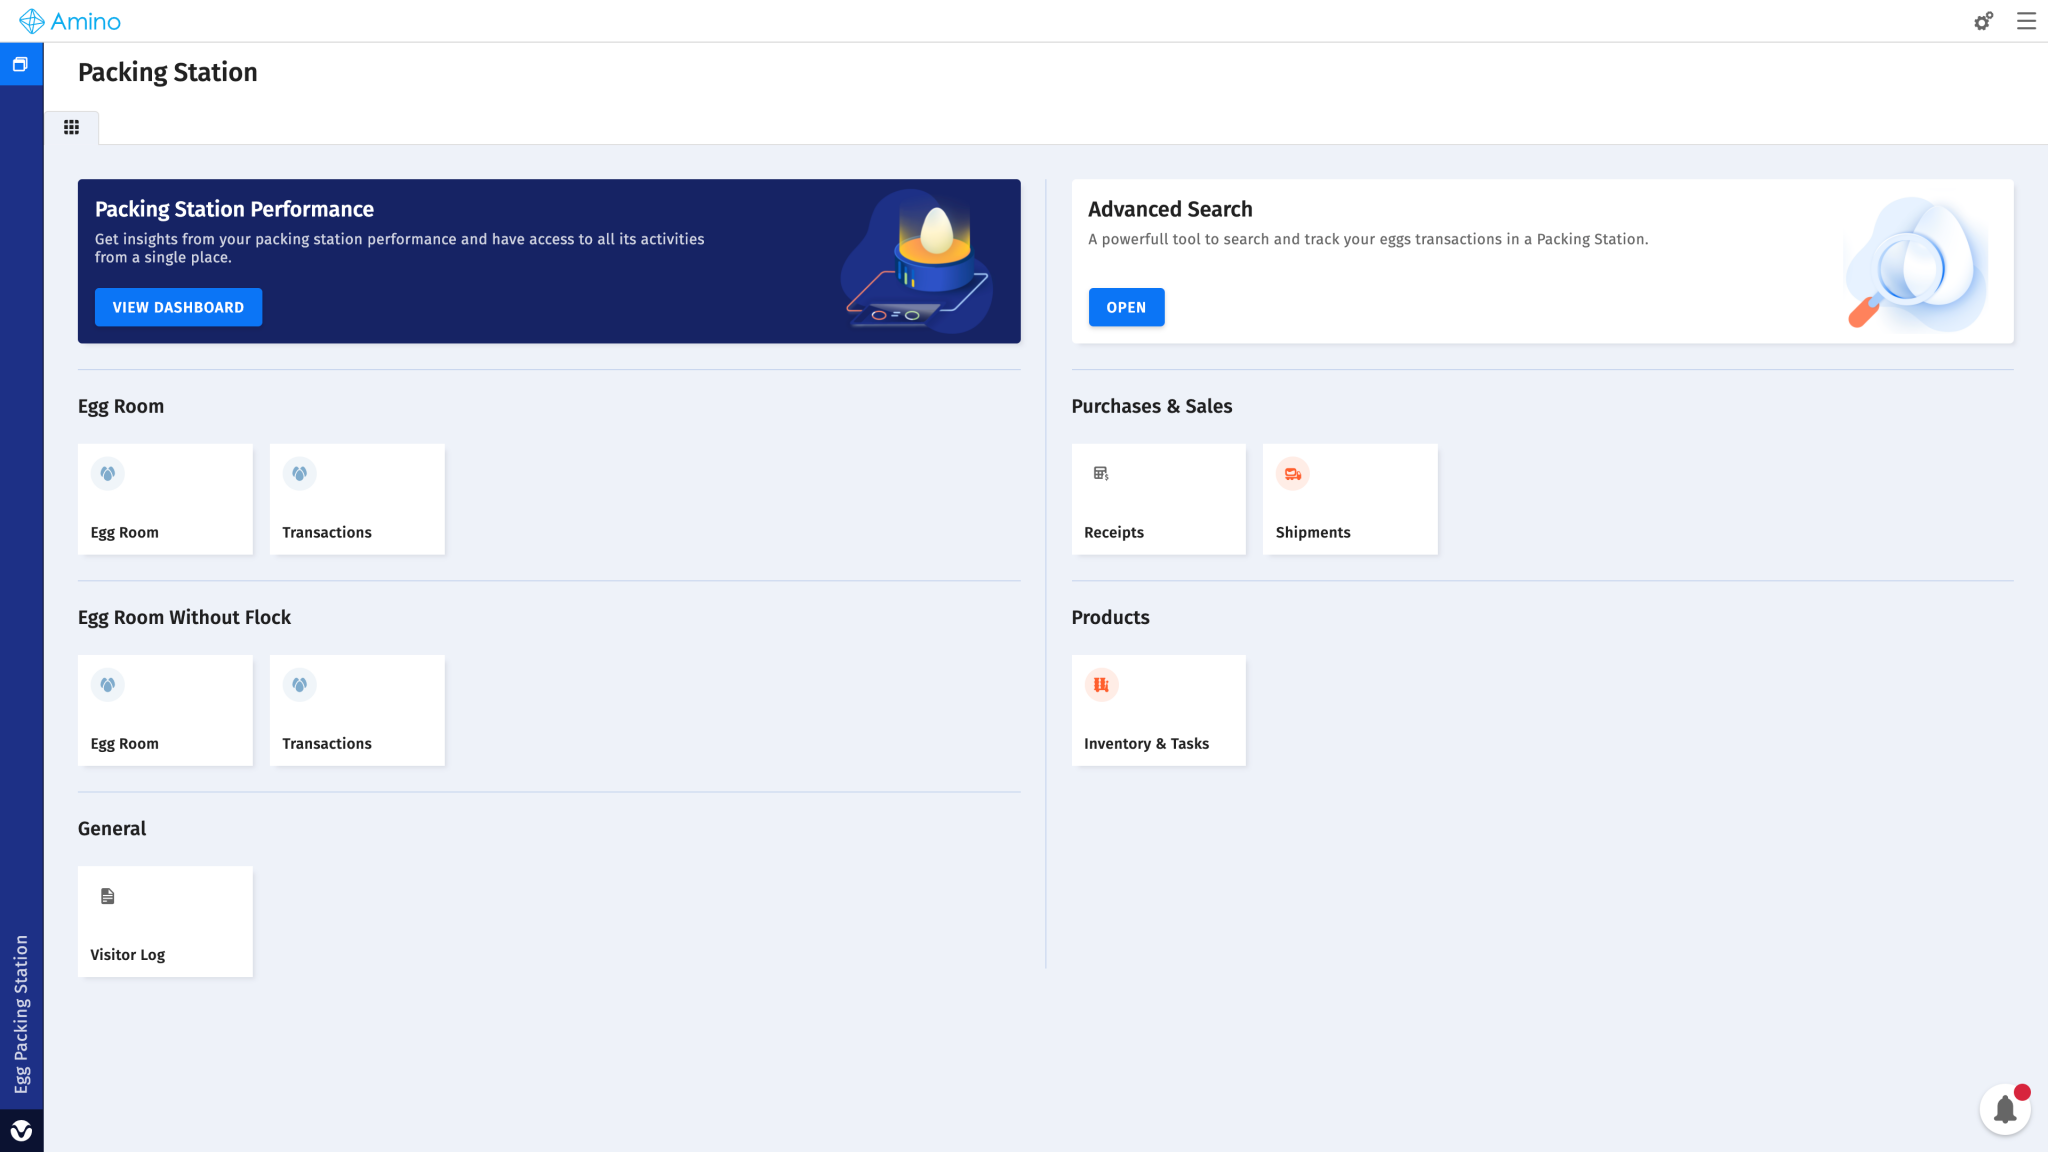Open the Inventory & Tasks label
2048x1152 pixels.
(x=1146, y=743)
